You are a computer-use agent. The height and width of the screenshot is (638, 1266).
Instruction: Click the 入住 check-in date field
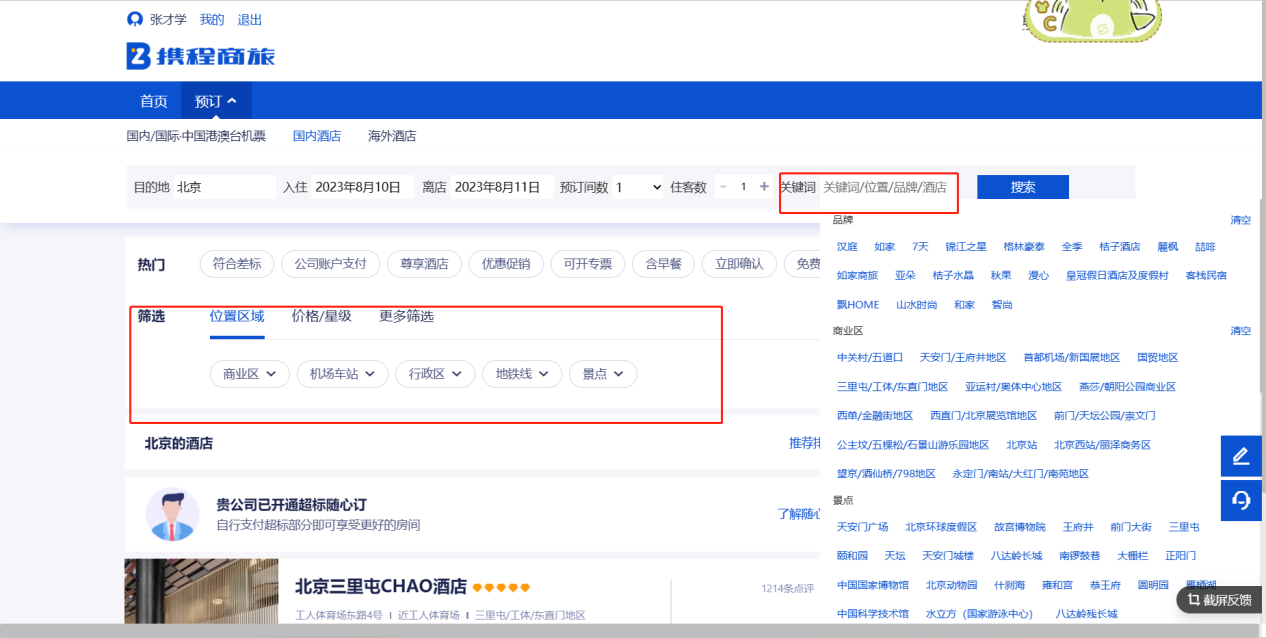point(362,187)
